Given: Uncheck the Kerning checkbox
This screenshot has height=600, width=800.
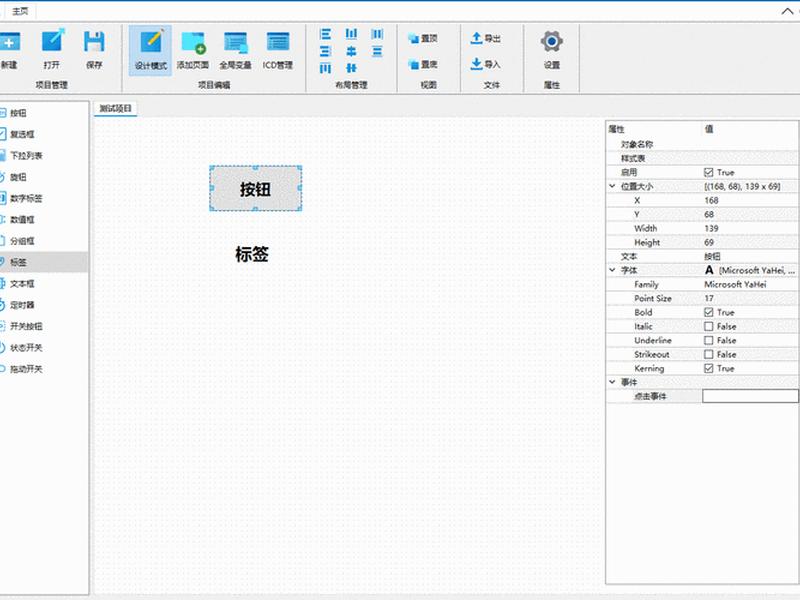Looking at the screenshot, I should [x=708, y=368].
